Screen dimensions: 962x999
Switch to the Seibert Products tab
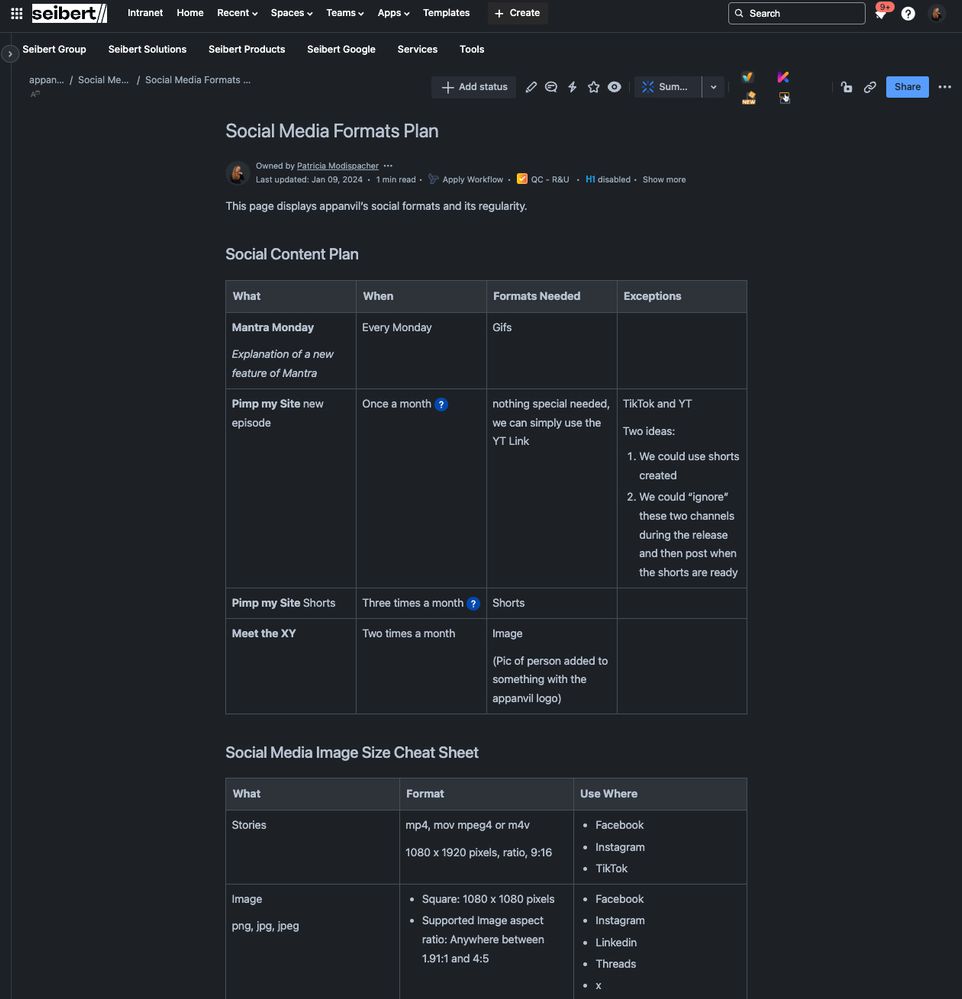pyautogui.click(x=246, y=49)
